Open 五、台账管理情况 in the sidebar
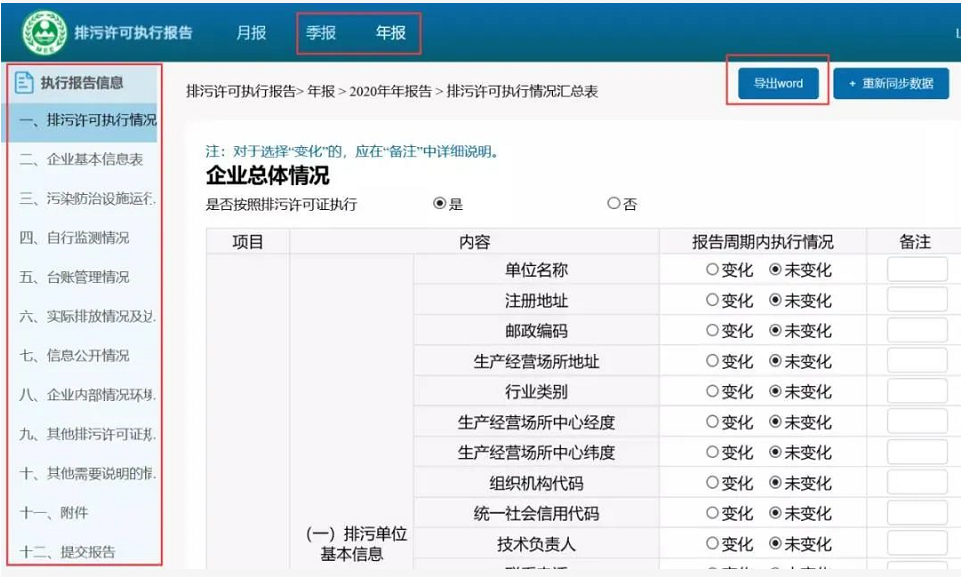 point(75,277)
